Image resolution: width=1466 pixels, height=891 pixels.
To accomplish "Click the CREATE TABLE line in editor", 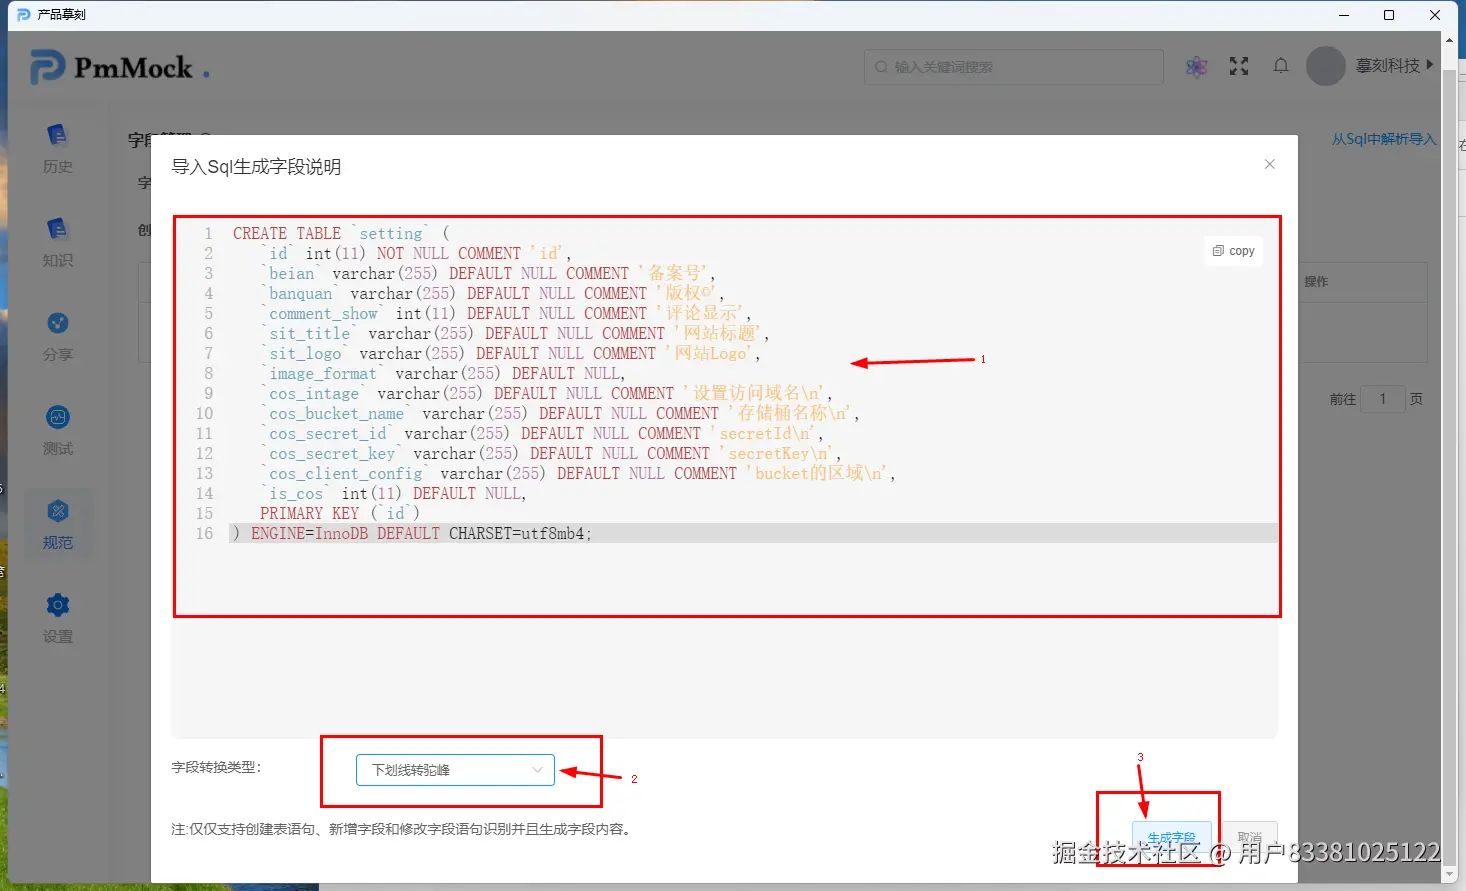I will tap(341, 233).
